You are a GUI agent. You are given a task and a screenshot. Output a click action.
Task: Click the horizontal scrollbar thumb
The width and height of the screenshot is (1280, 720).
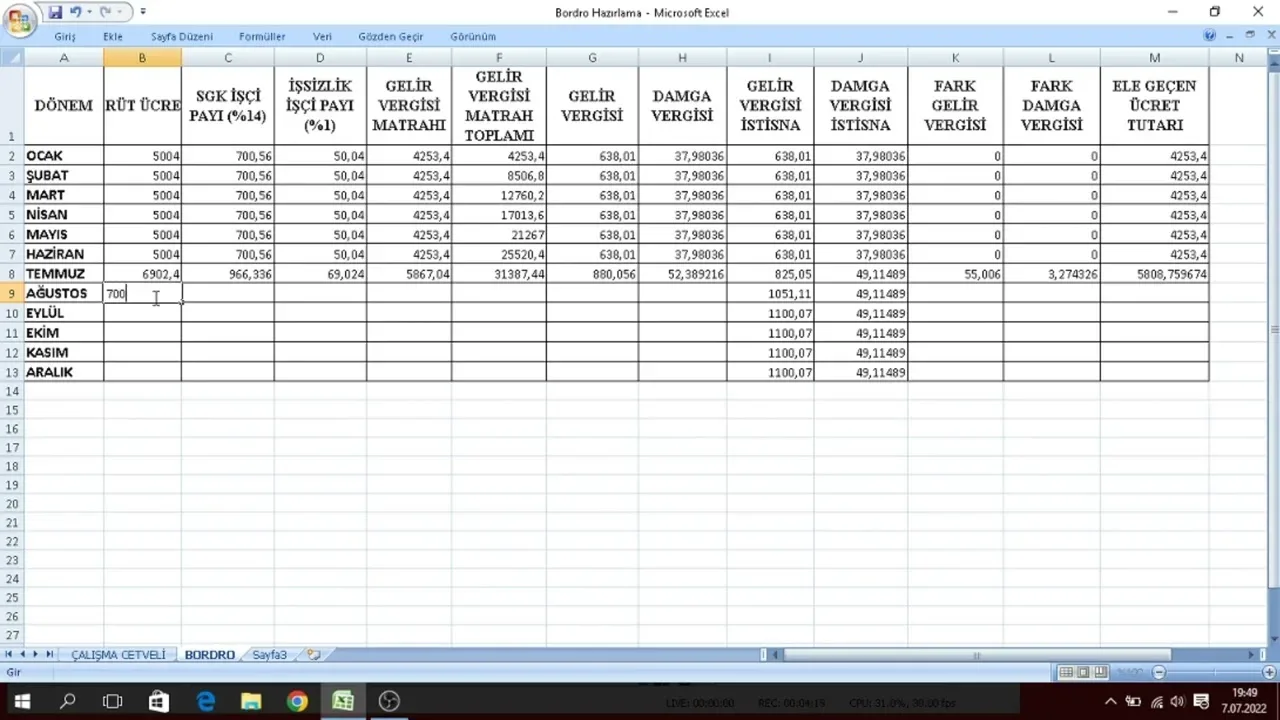pos(976,655)
